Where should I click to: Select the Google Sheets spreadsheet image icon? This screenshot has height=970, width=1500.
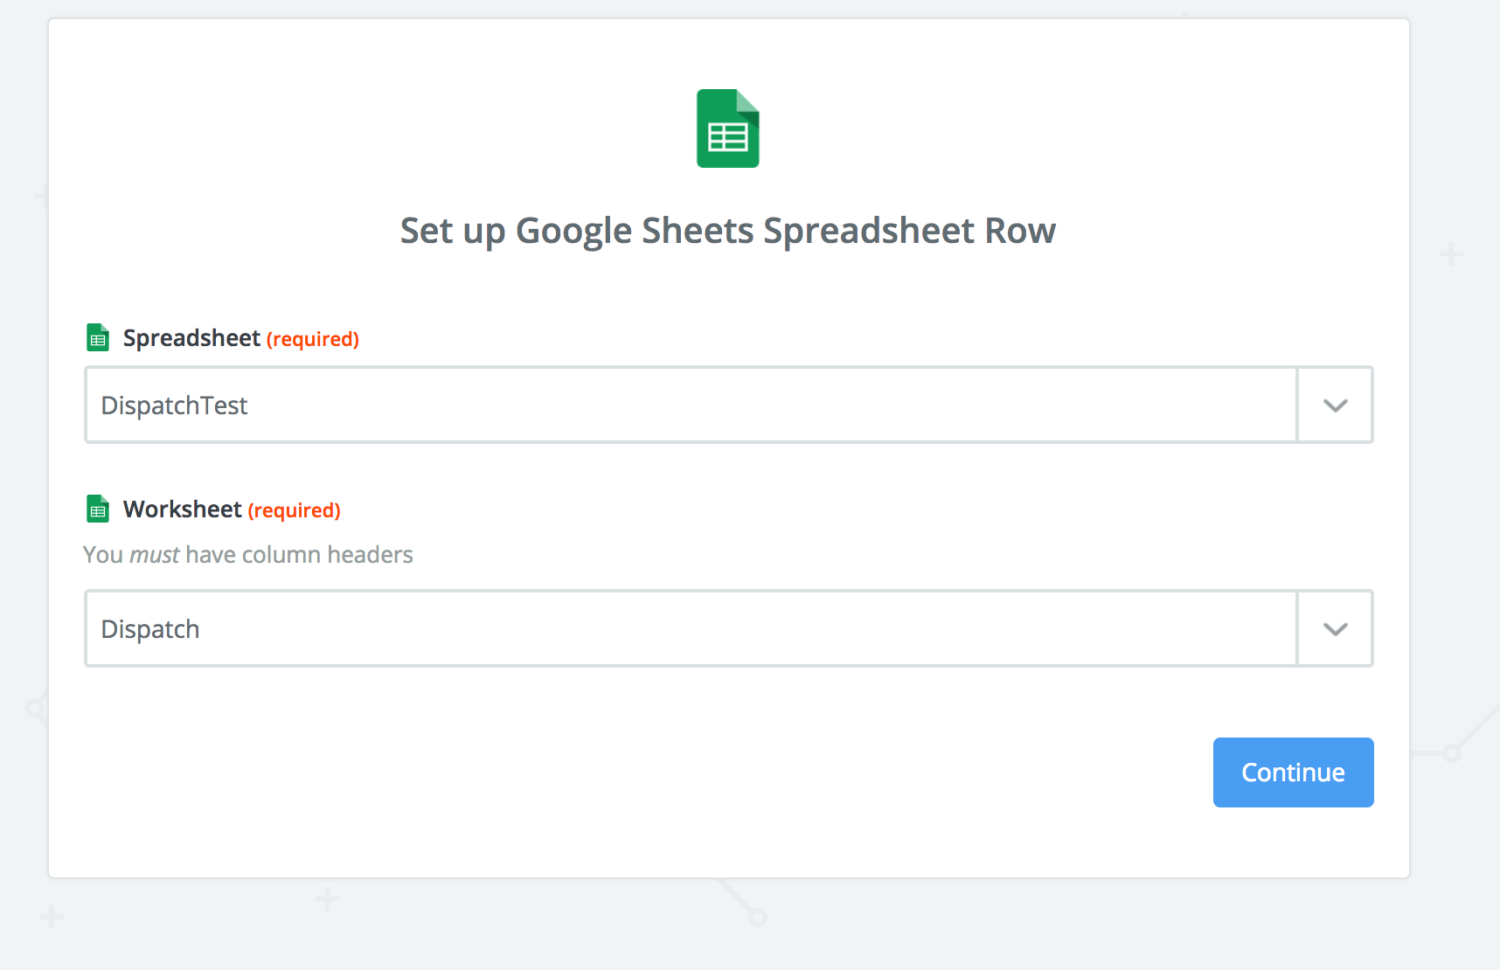(727, 128)
